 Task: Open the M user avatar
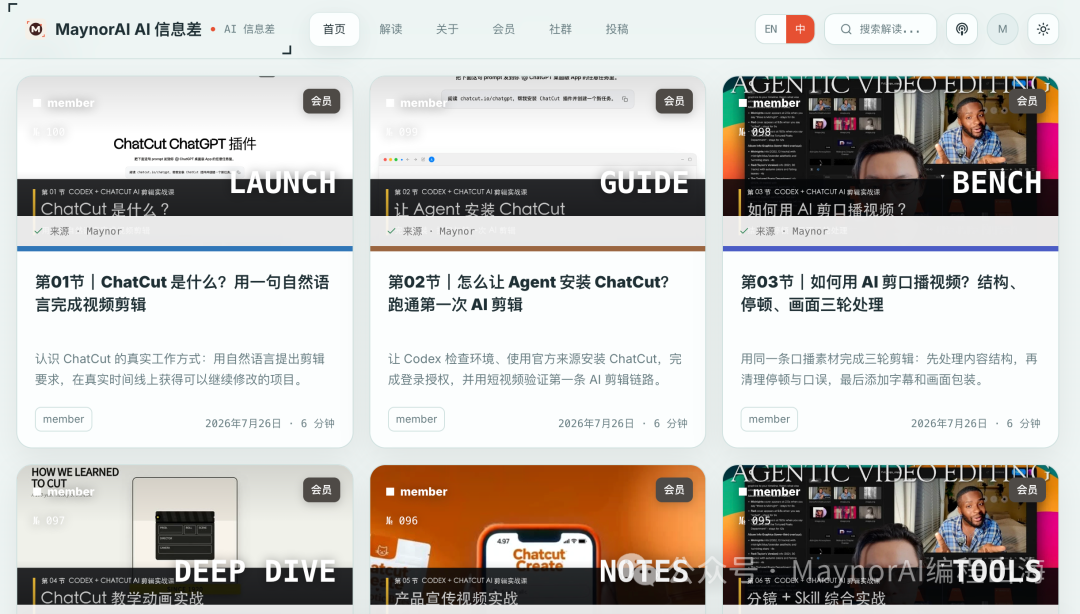(1002, 29)
